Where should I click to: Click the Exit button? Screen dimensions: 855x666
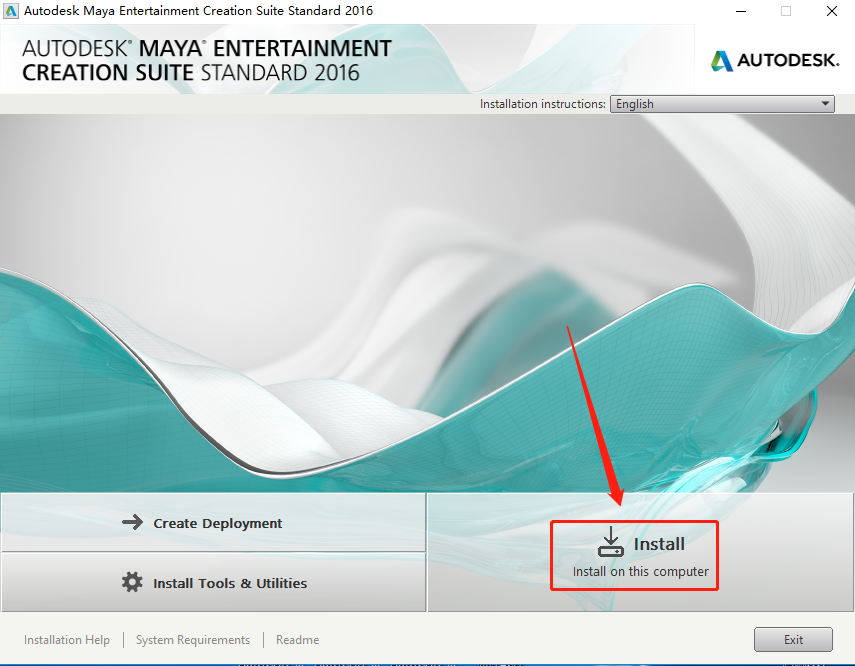[x=793, y=639]
